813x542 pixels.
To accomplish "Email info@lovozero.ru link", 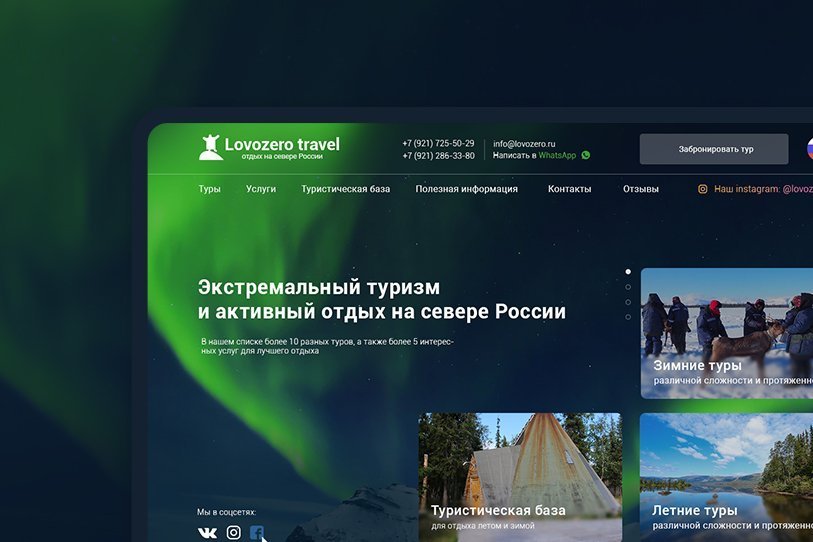I will (x=524, y=144).
